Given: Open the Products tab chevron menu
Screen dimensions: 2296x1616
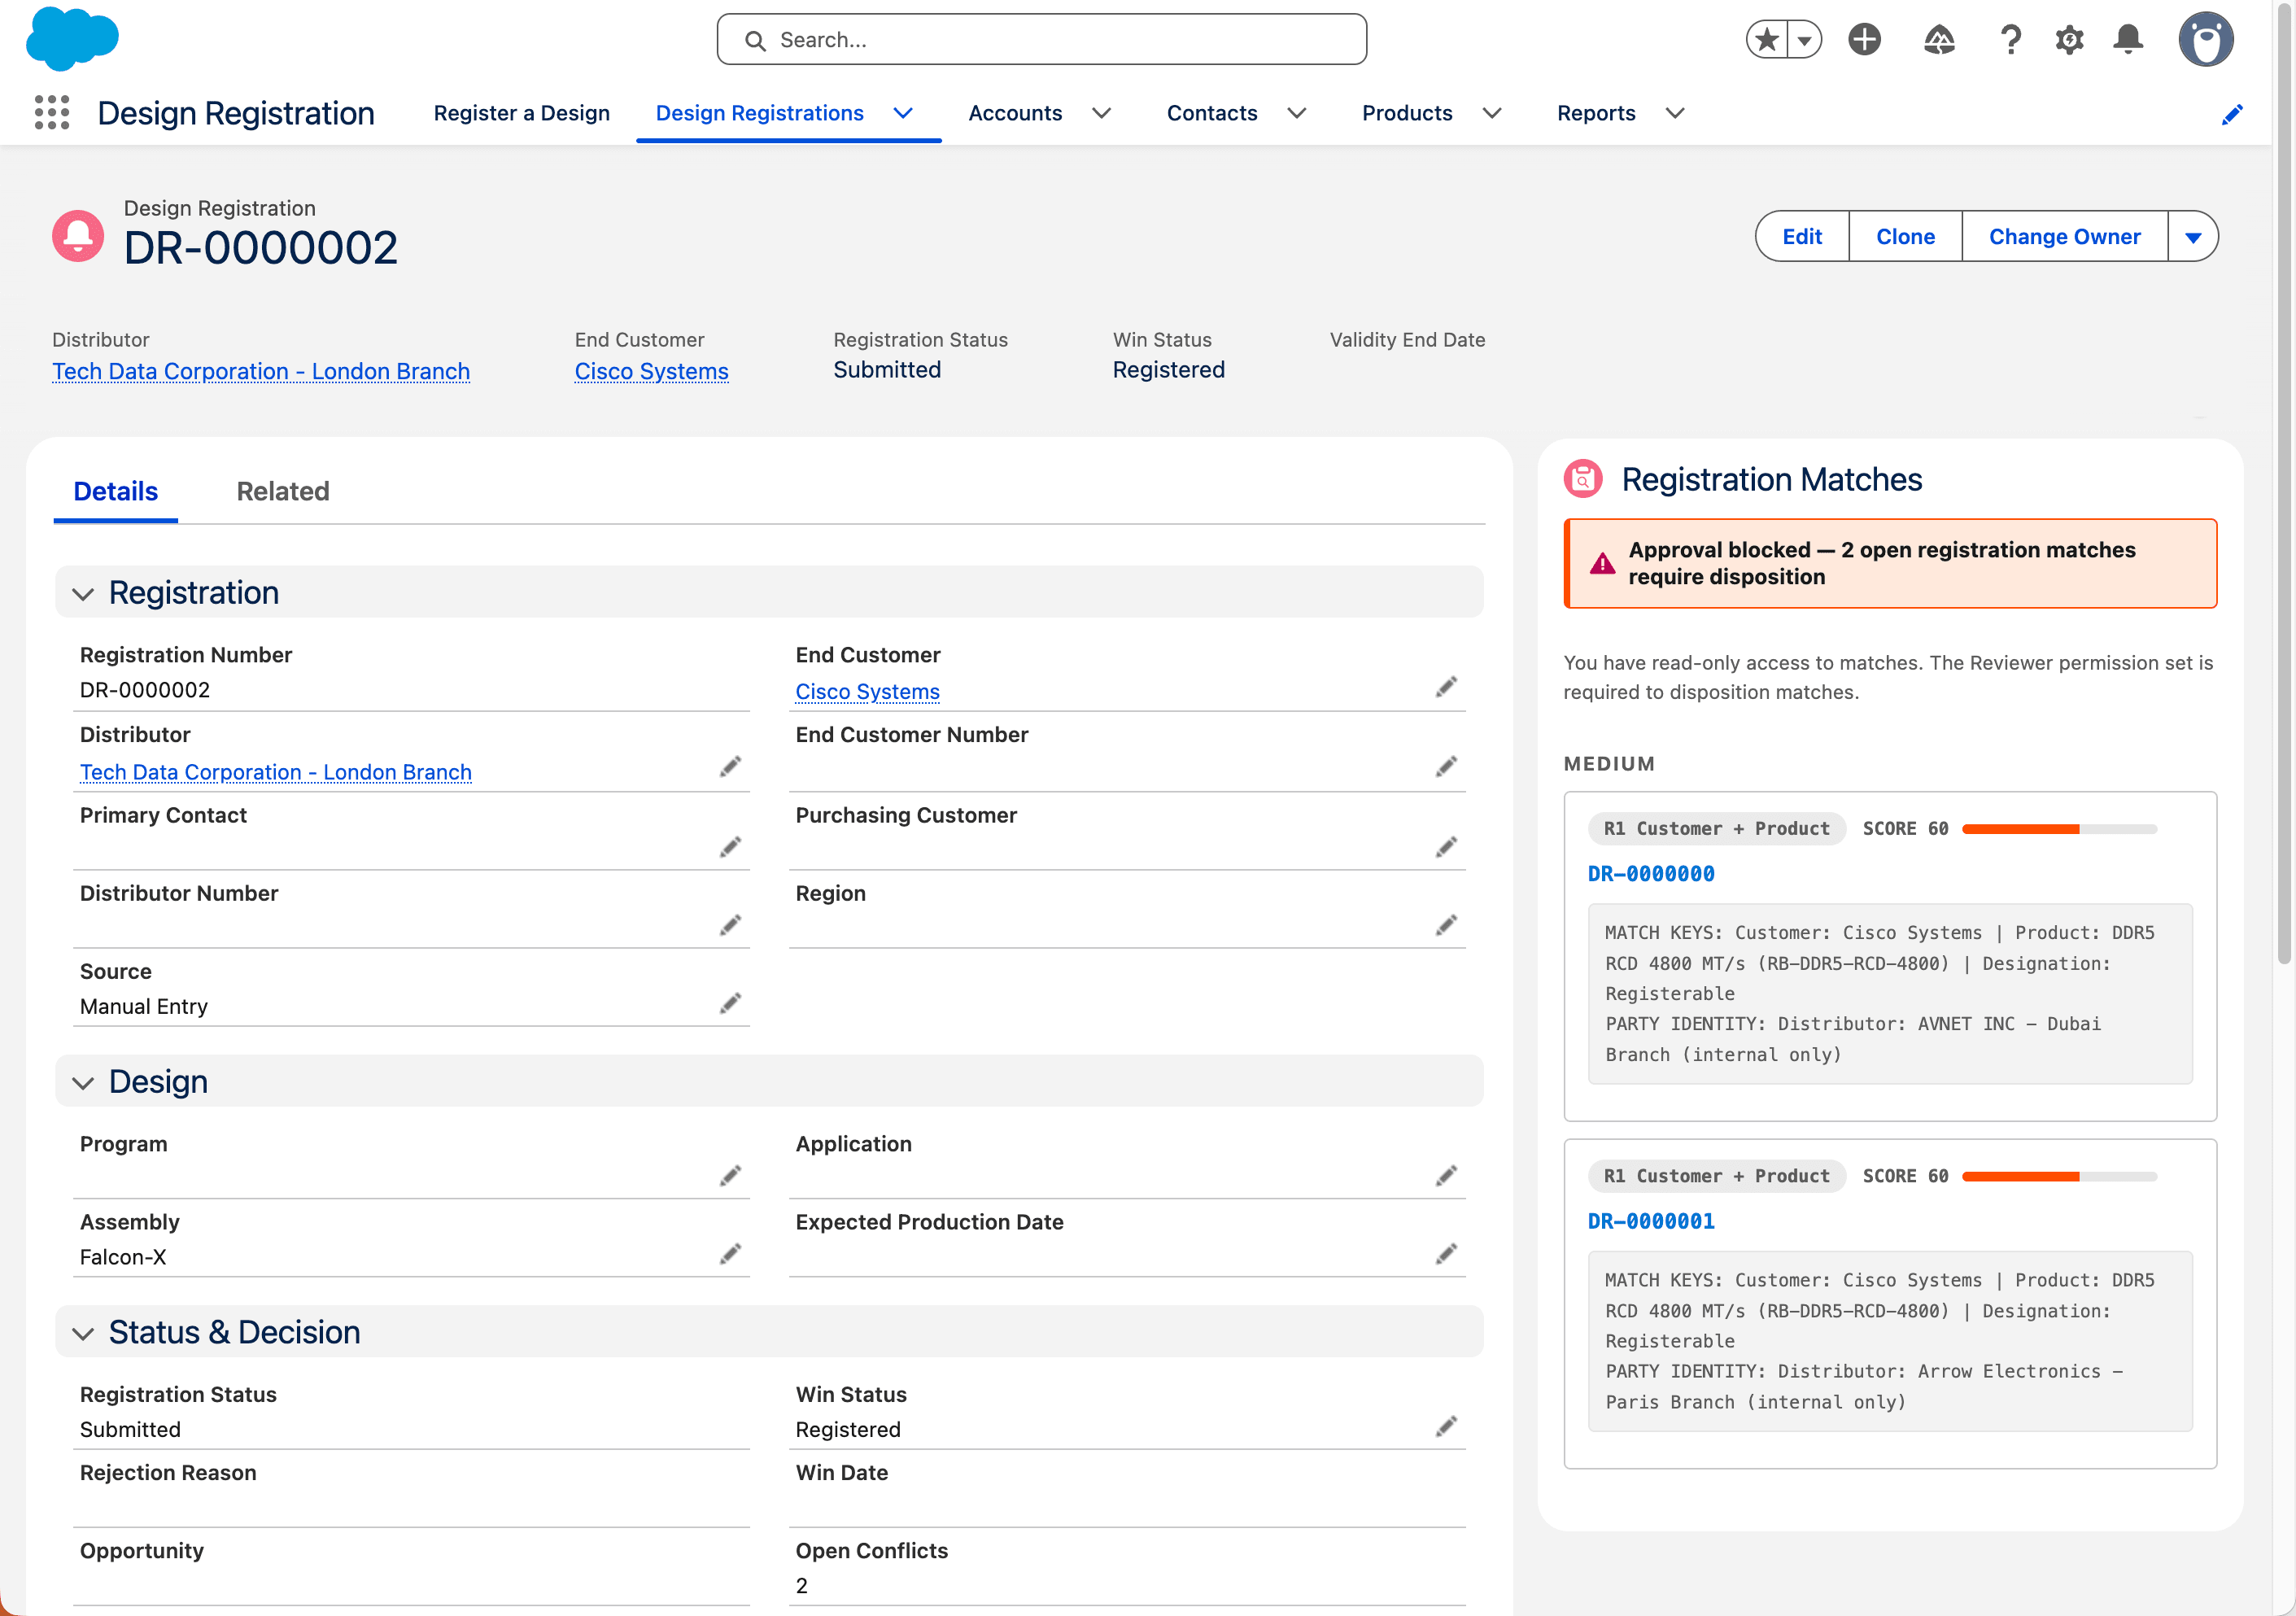Looking at the screenshot, I should [x=1491, y=113].
